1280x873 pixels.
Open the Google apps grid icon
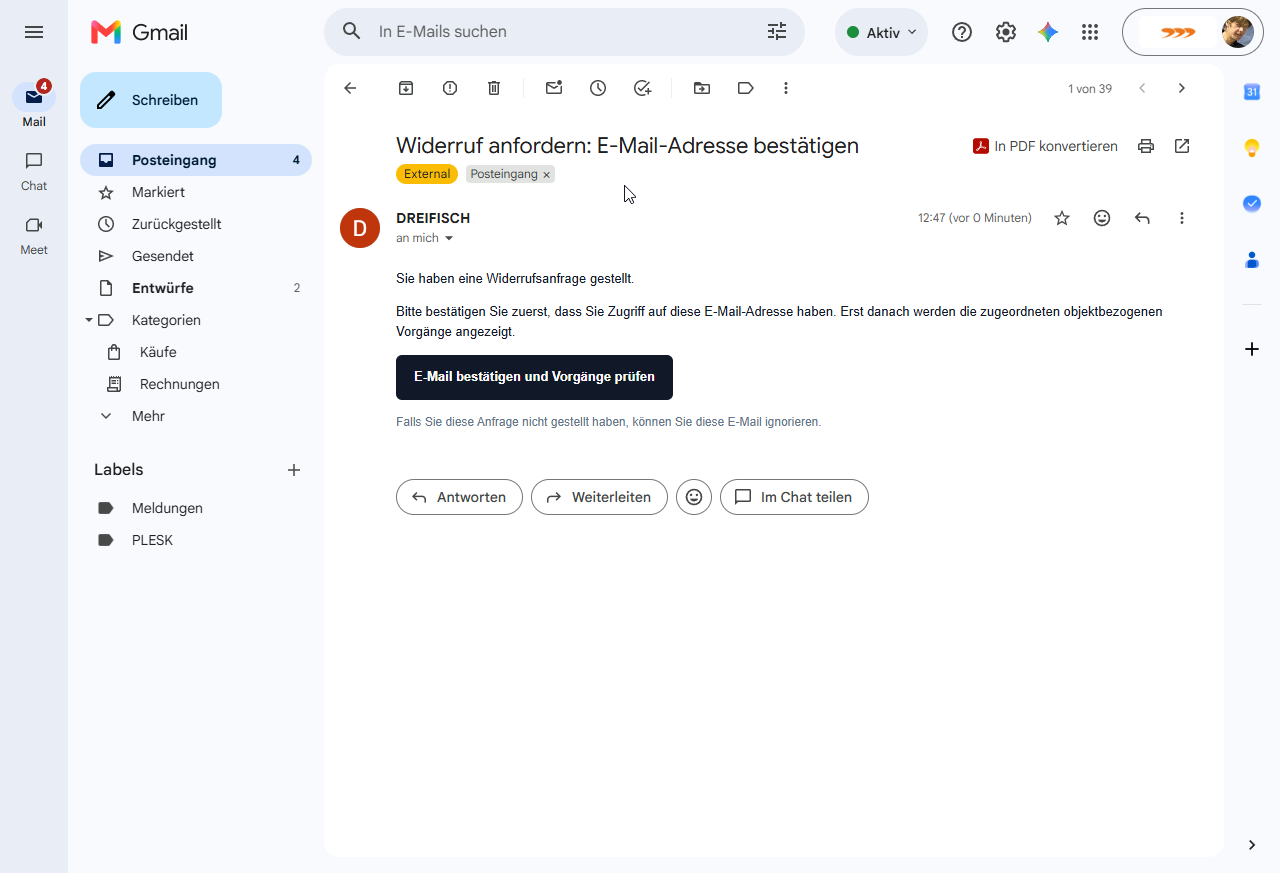click(1090, 32)
